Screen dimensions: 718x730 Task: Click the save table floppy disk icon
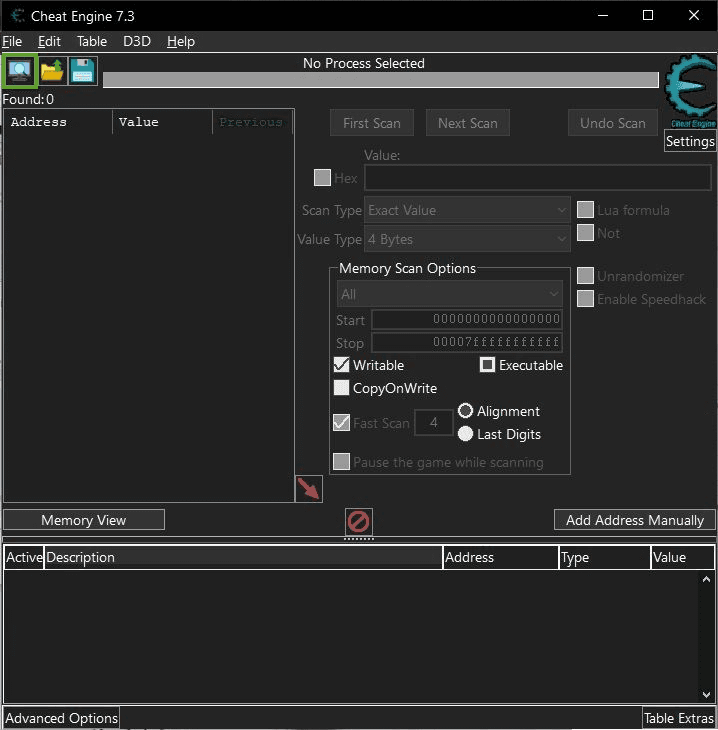pyautogui.click(x=83, y=71)
